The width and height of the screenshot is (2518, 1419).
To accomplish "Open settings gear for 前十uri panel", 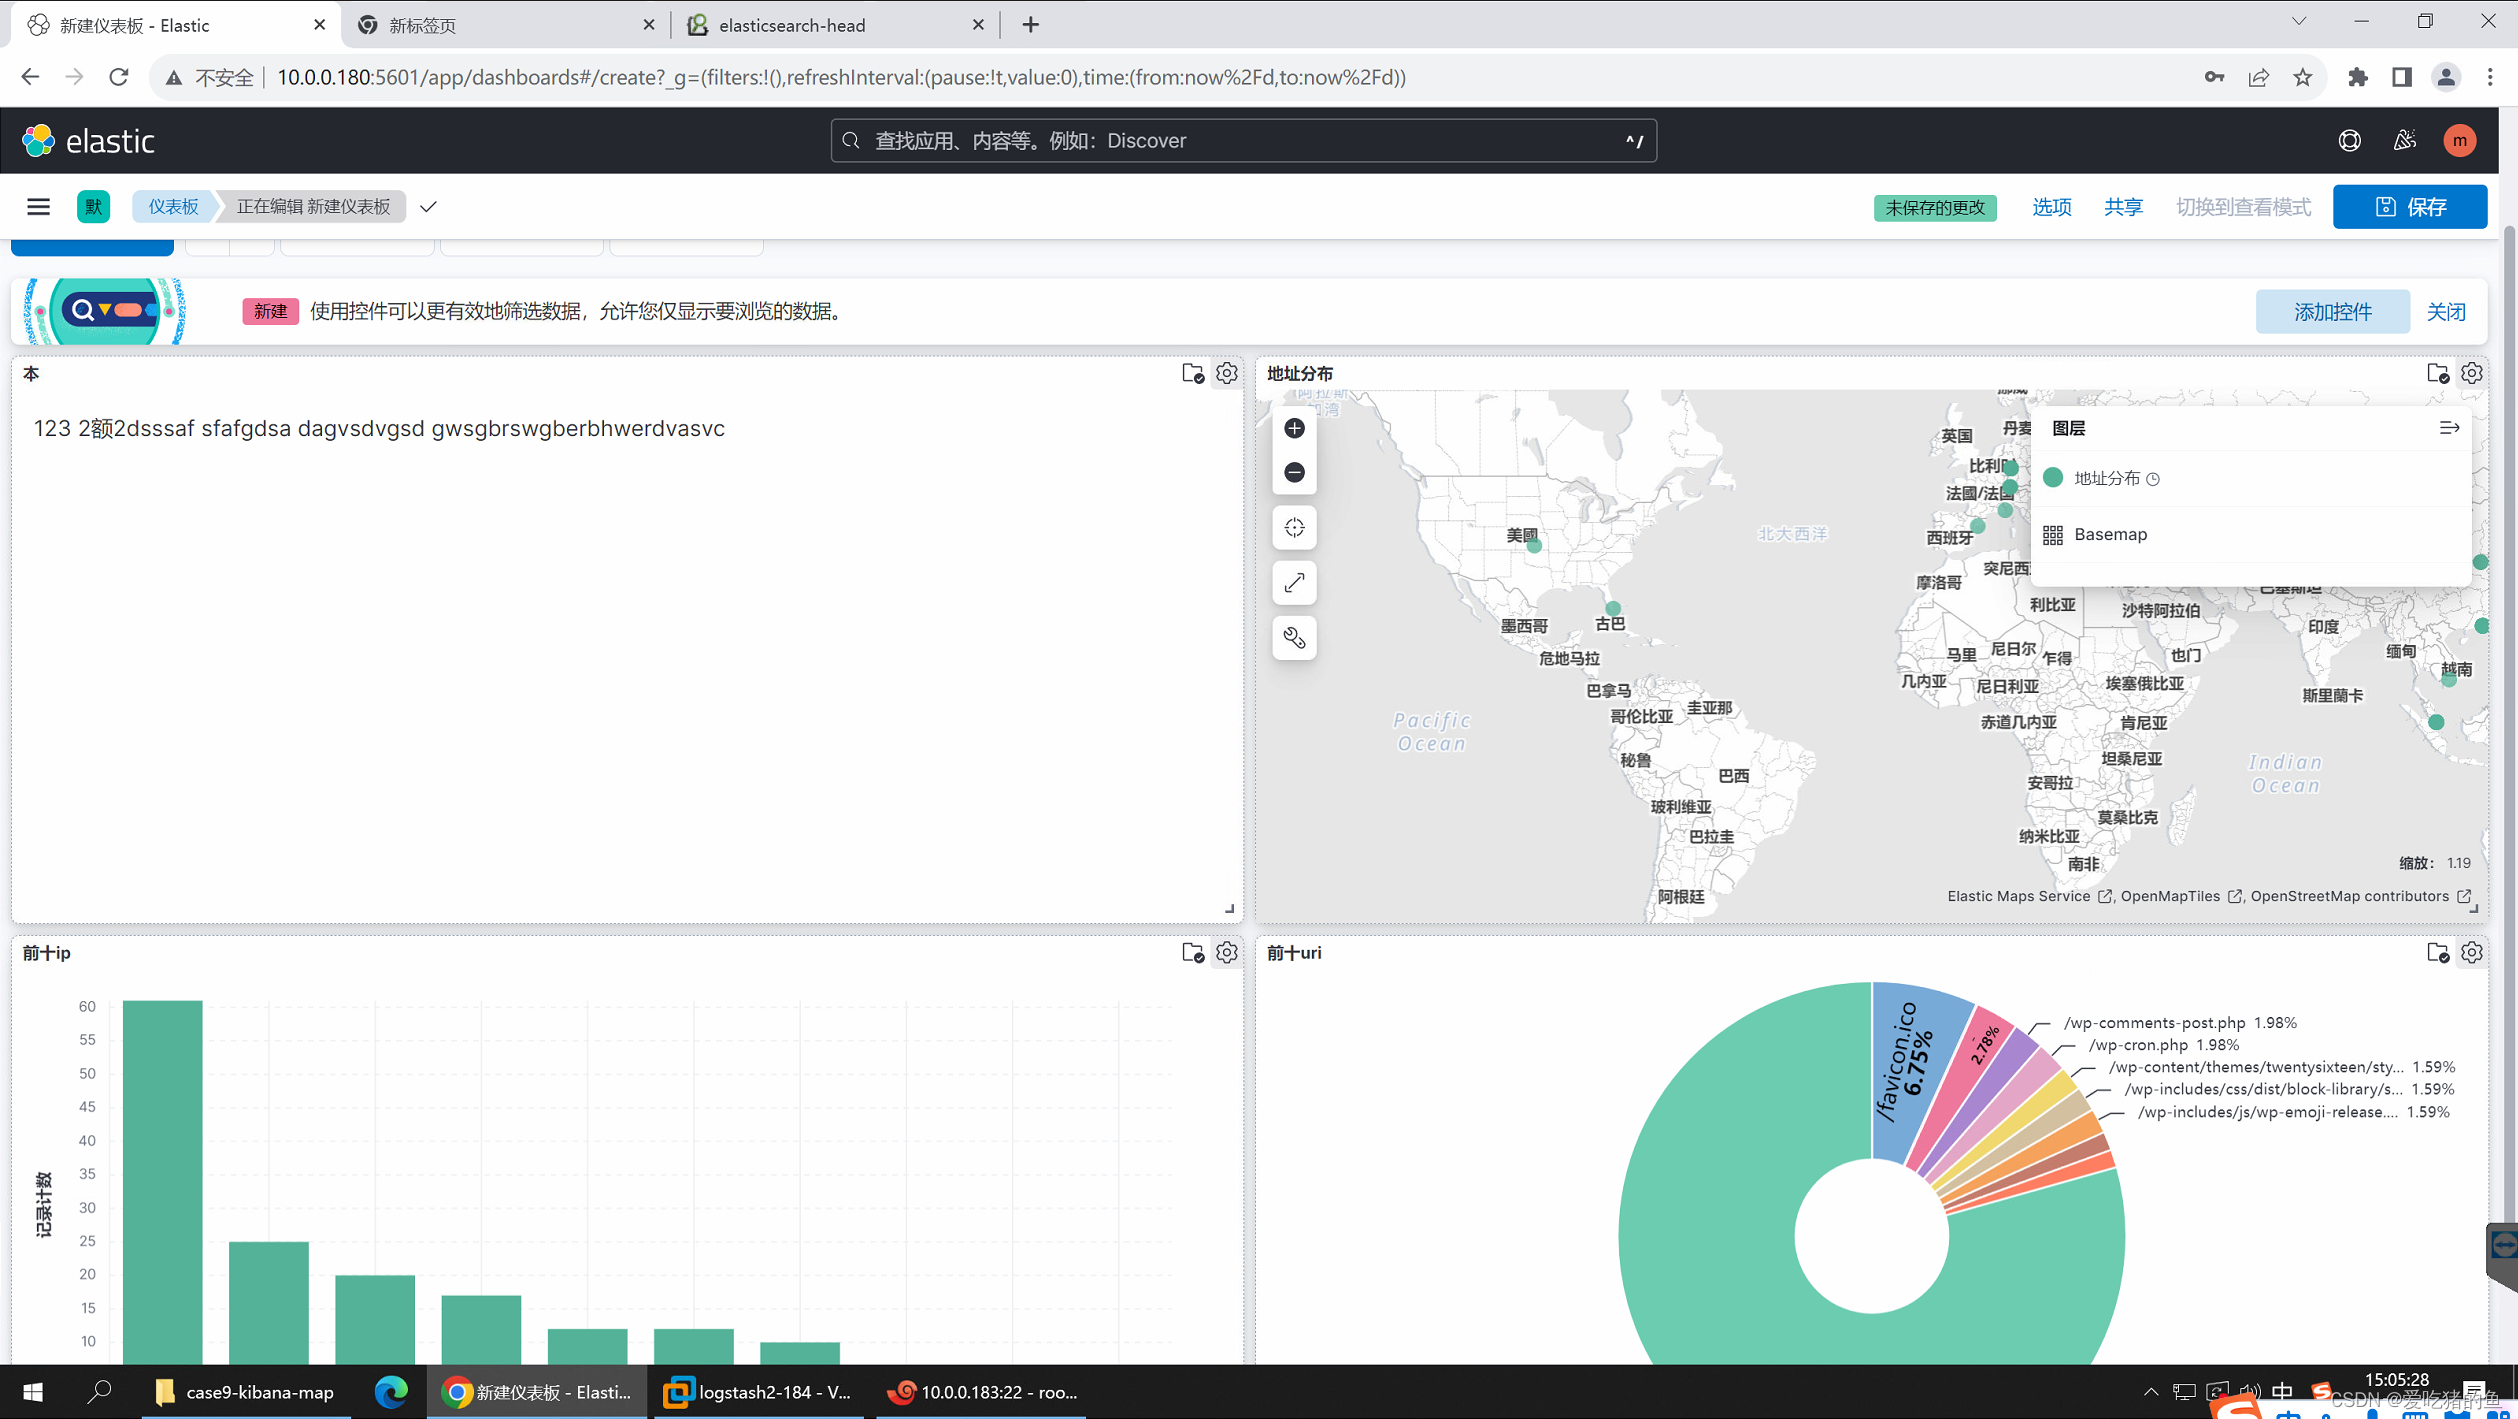I will [2471, 953].
